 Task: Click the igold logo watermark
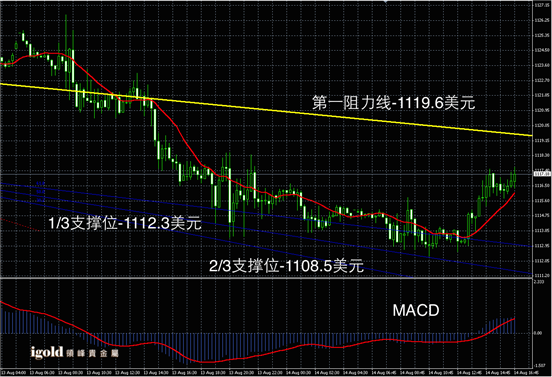click(74, 352)
